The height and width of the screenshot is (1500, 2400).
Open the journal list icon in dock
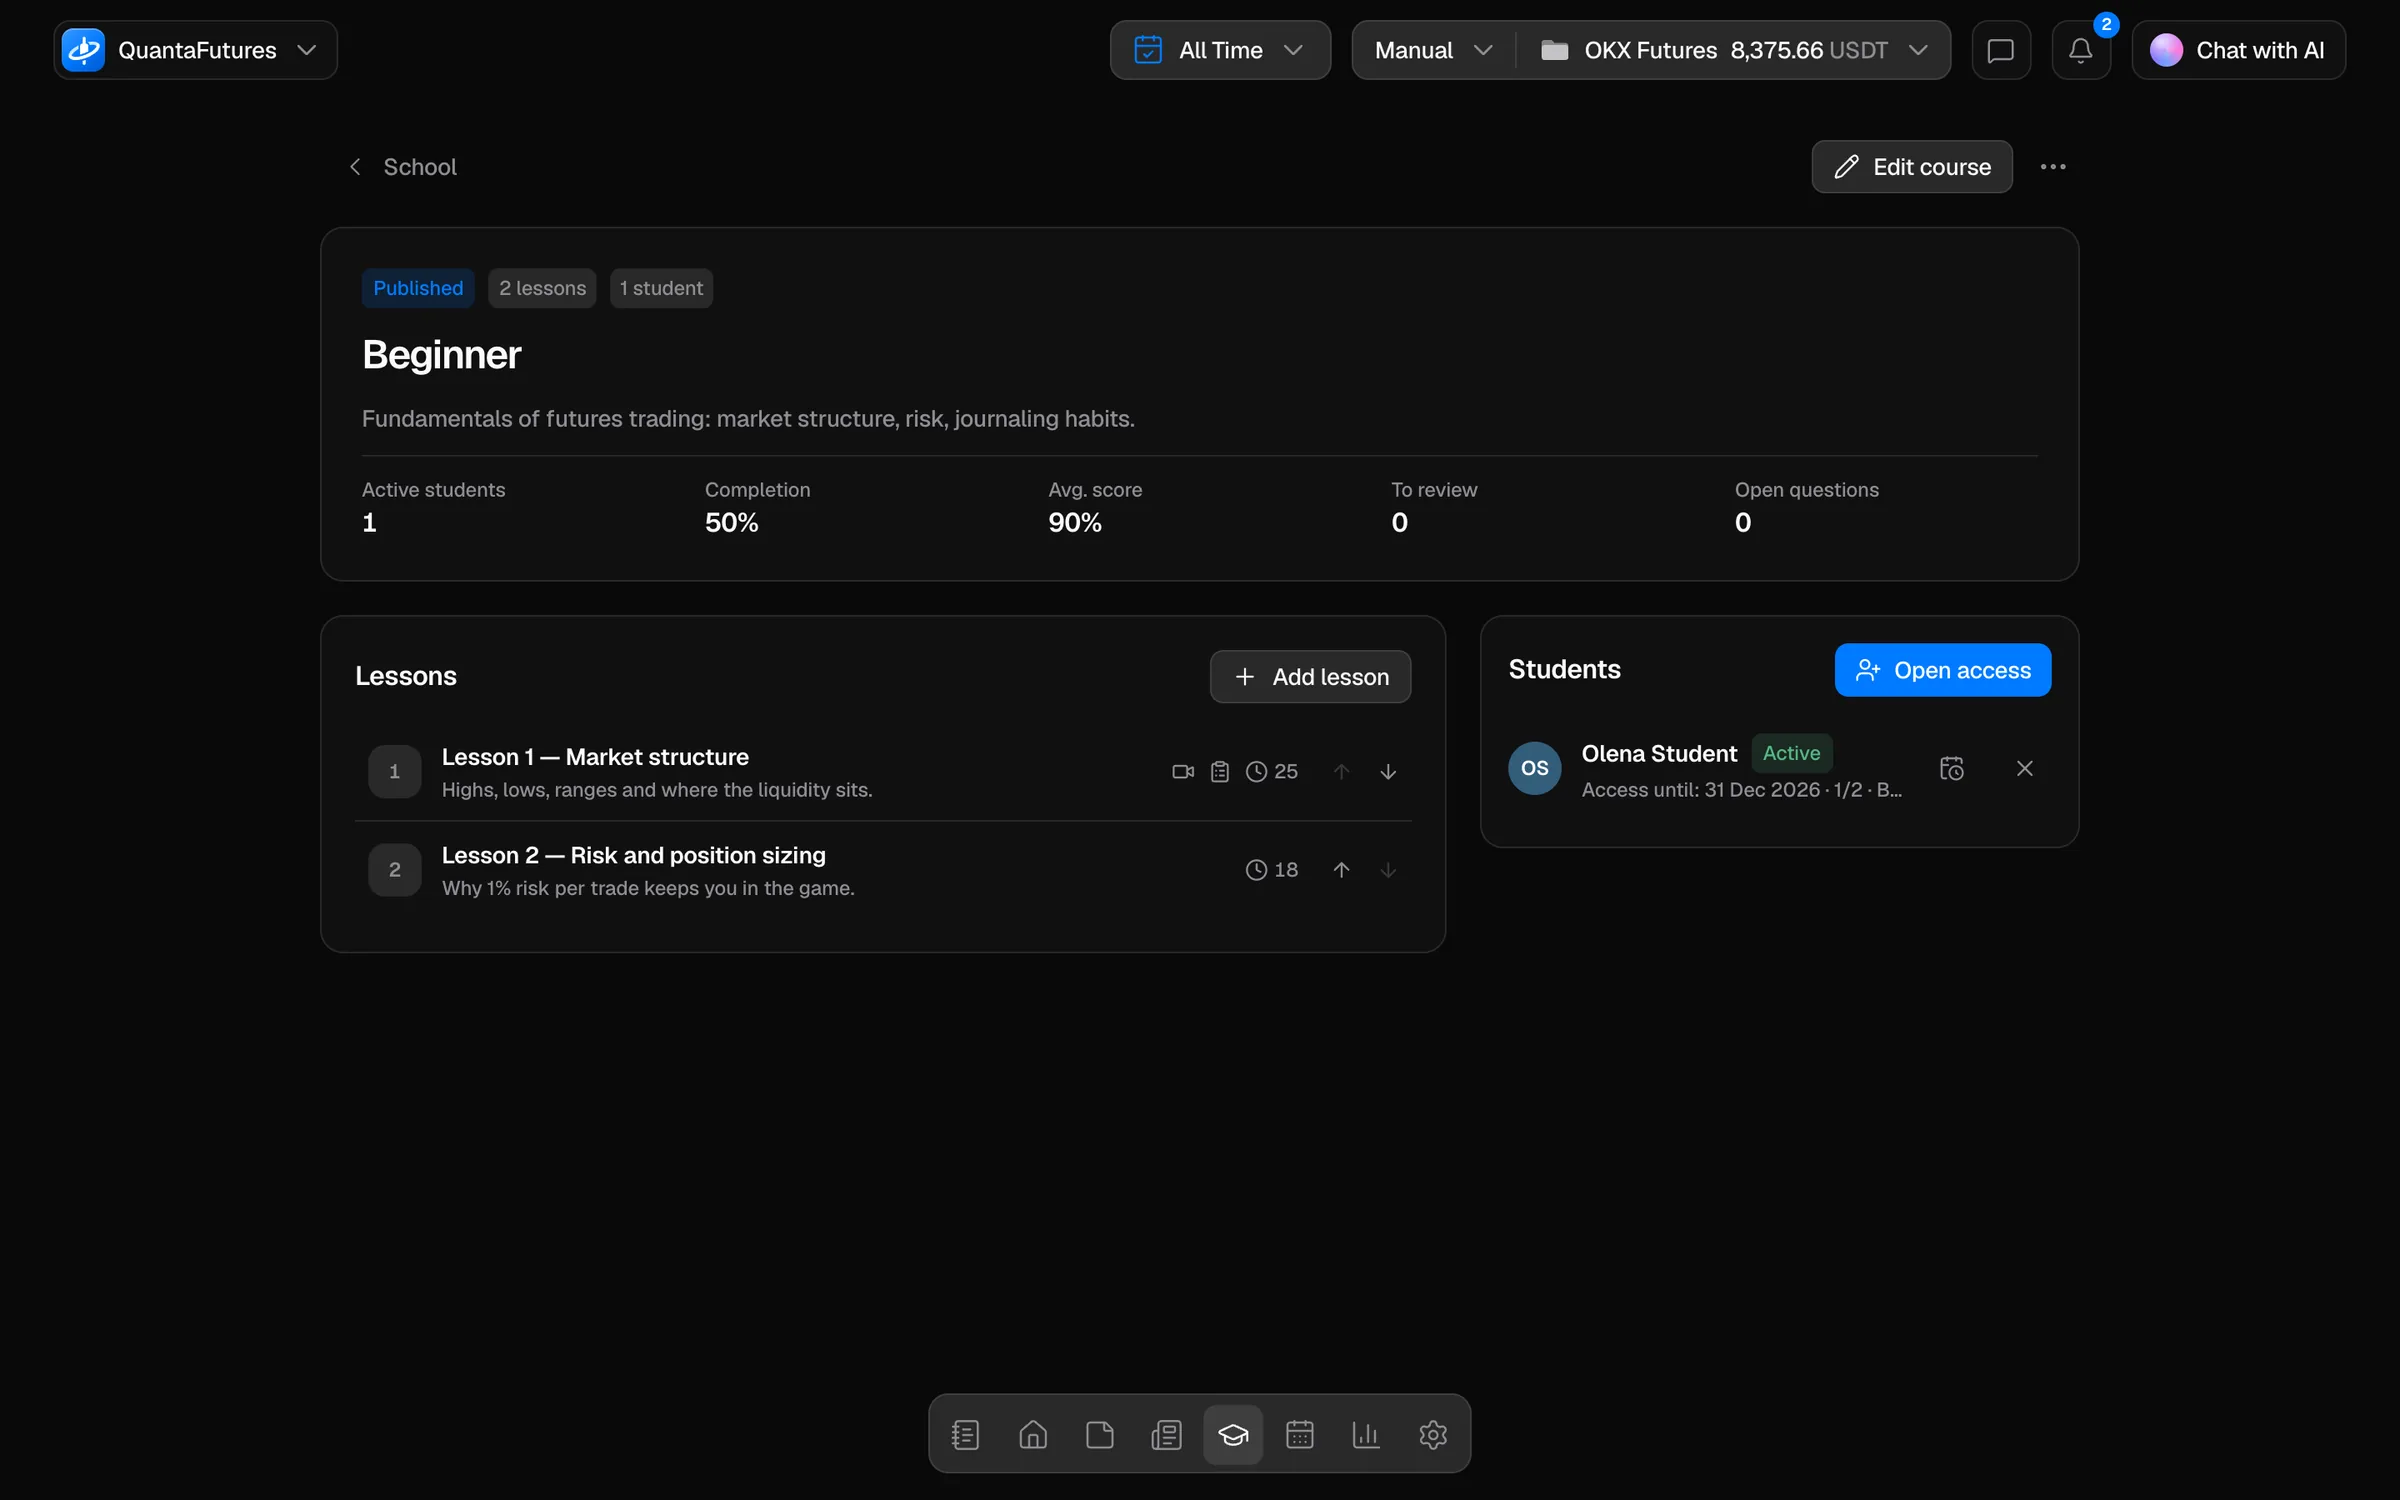tap(965, 1435)
